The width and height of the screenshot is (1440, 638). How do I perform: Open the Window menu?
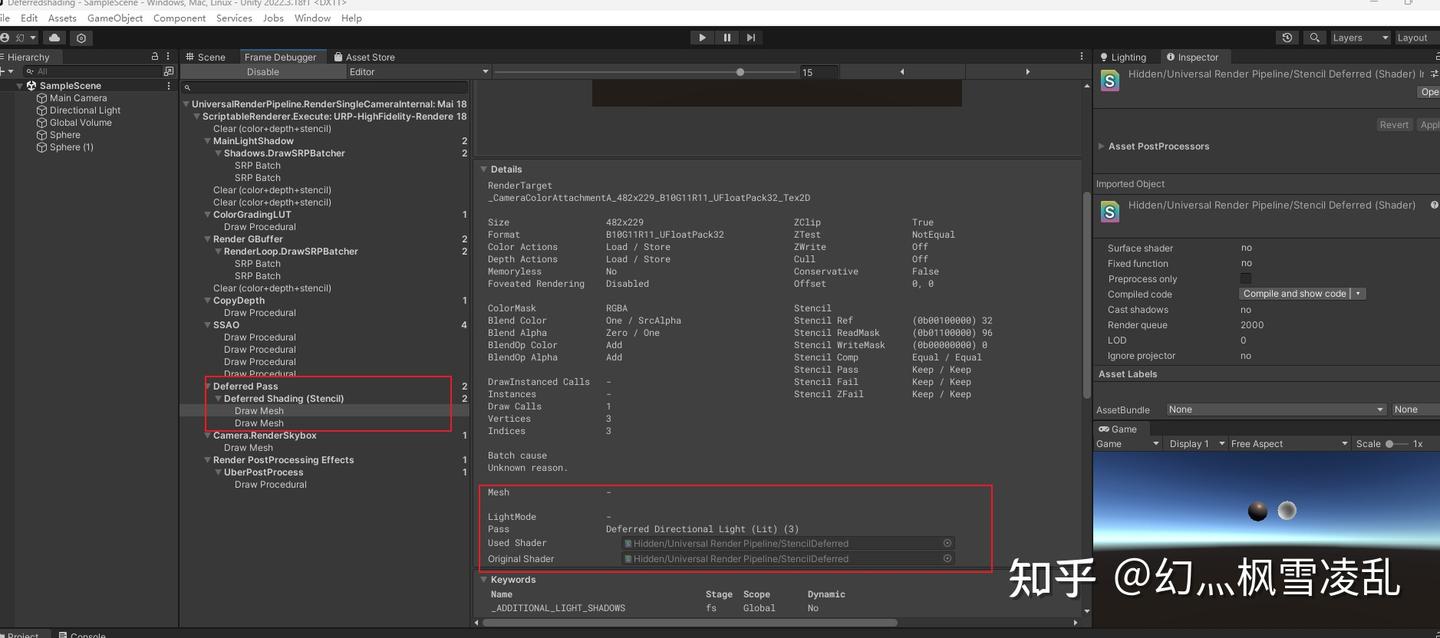coord(312,18)
